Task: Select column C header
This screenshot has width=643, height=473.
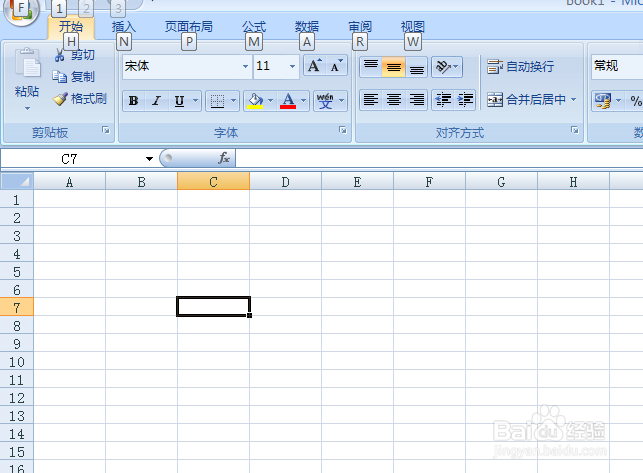Action: pos(213,181)
